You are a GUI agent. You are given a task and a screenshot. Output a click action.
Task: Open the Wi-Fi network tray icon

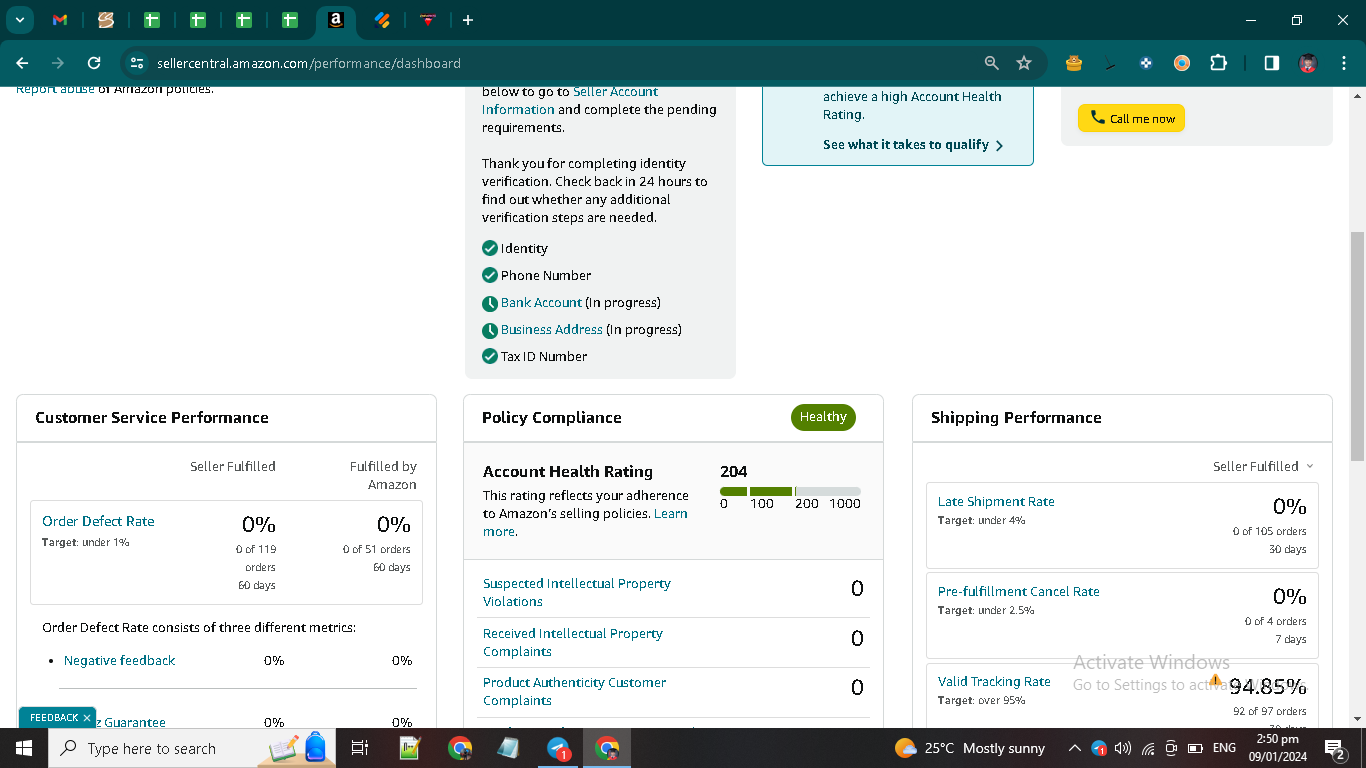pos(1147,748)
